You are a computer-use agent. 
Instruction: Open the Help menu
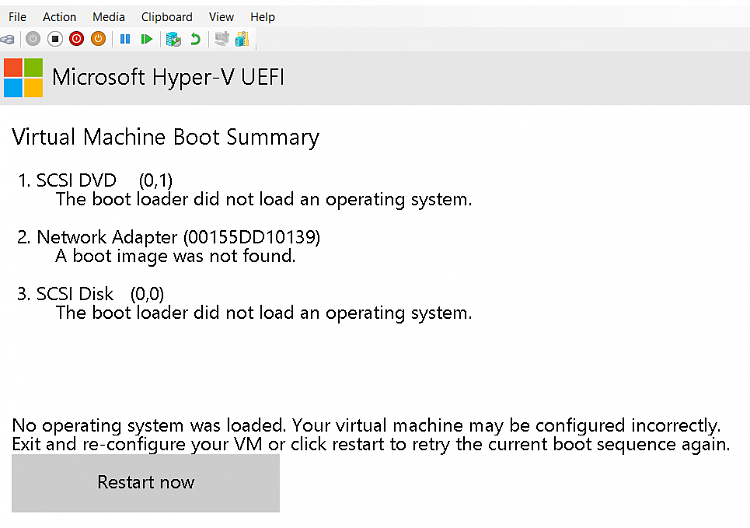(263, 17)
